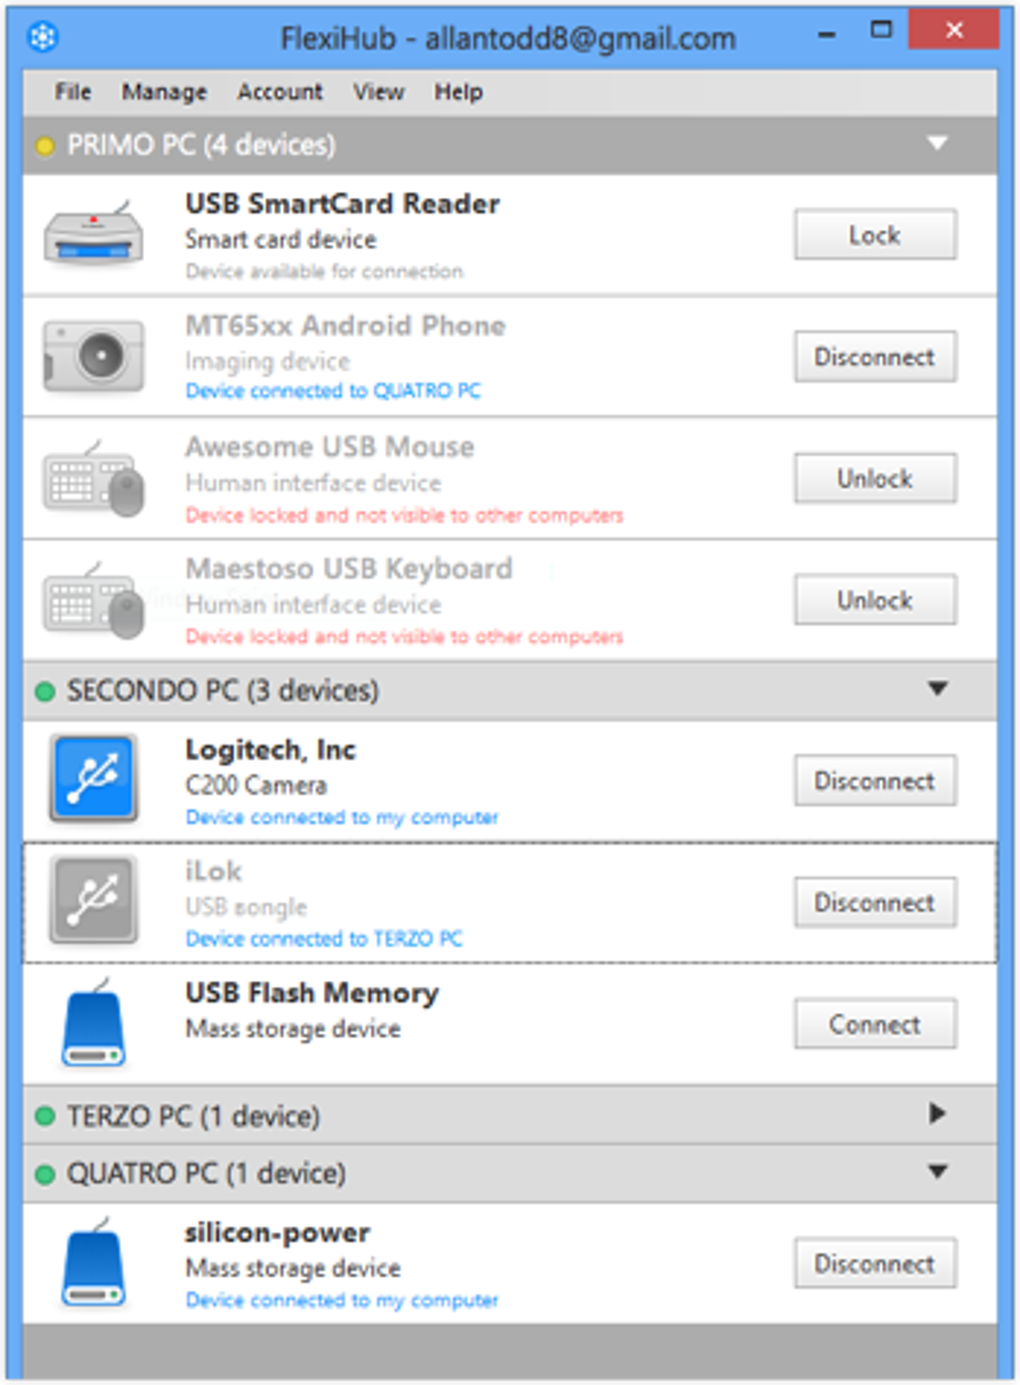The height and width of the screenshot is (1385, 1020).
Task: Expand the TERZO PC device group
Action: pos(937,1114)
